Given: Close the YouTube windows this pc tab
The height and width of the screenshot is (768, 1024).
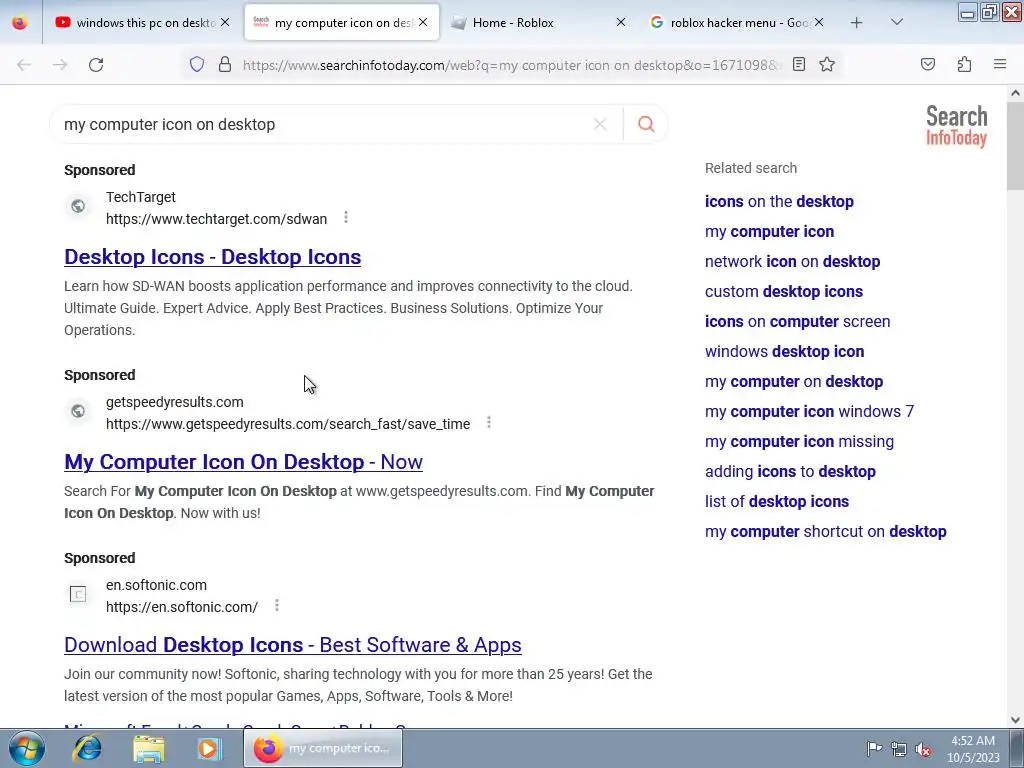Looking at the screenshot, I should (x=225, y=22).
